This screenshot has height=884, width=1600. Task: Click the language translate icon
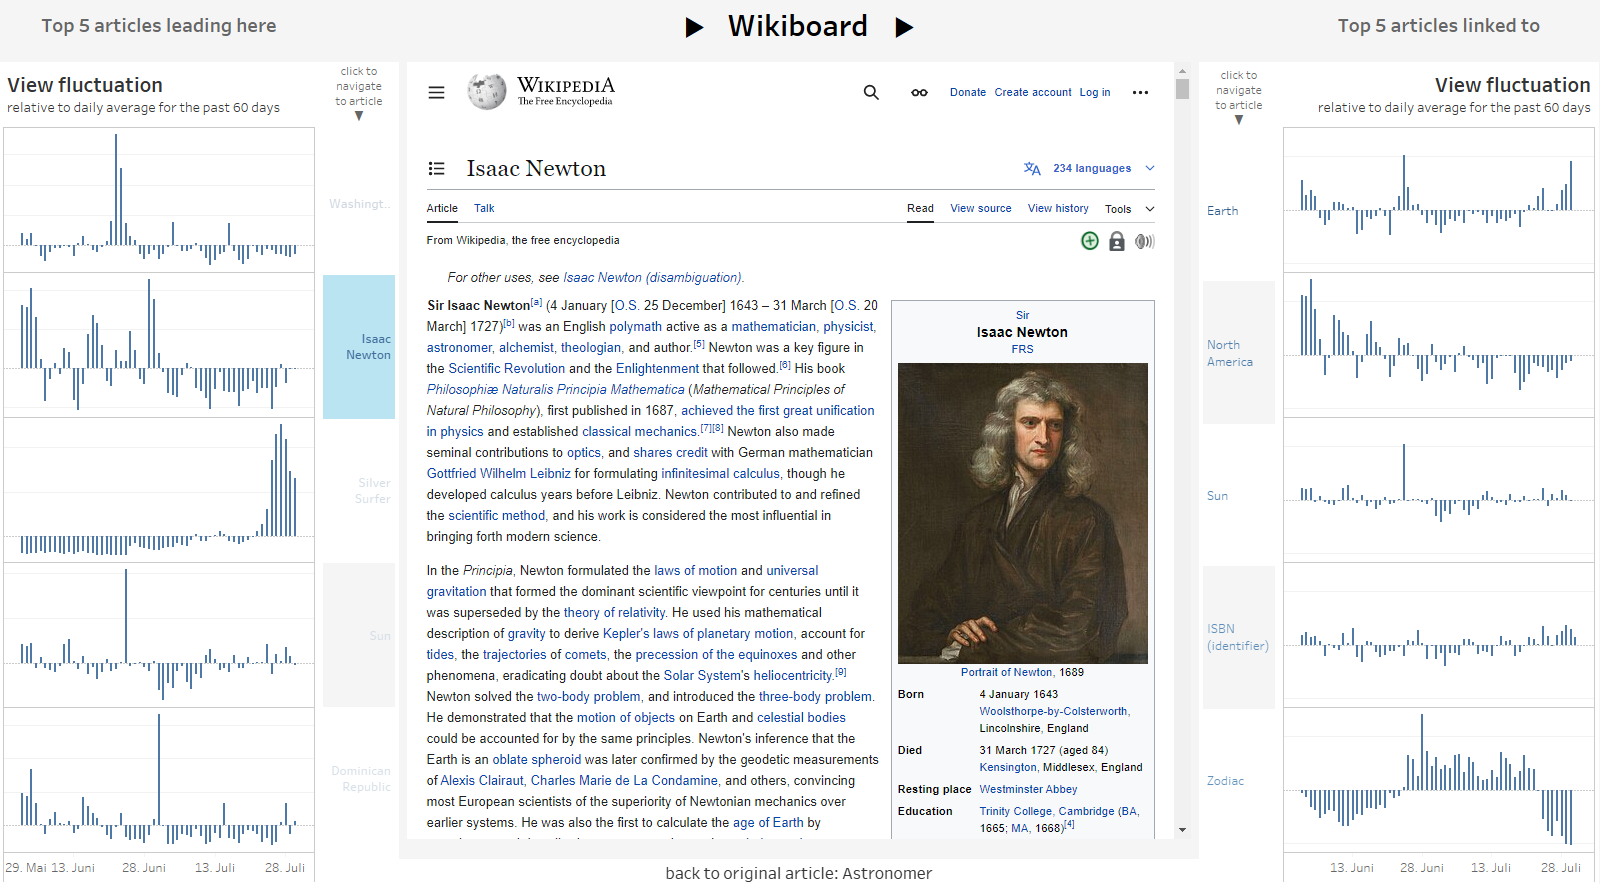[x=1032, y=168]
